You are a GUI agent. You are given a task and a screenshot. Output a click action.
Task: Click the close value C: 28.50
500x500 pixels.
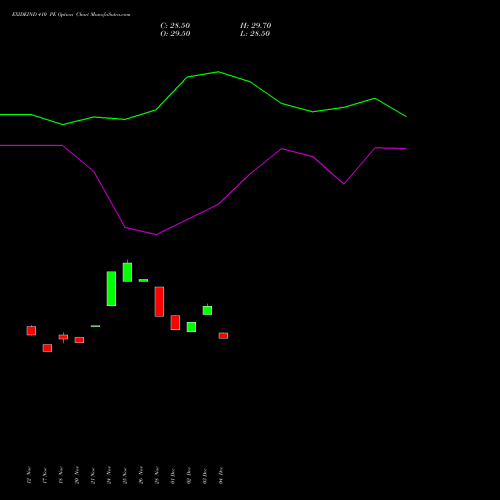175,26
